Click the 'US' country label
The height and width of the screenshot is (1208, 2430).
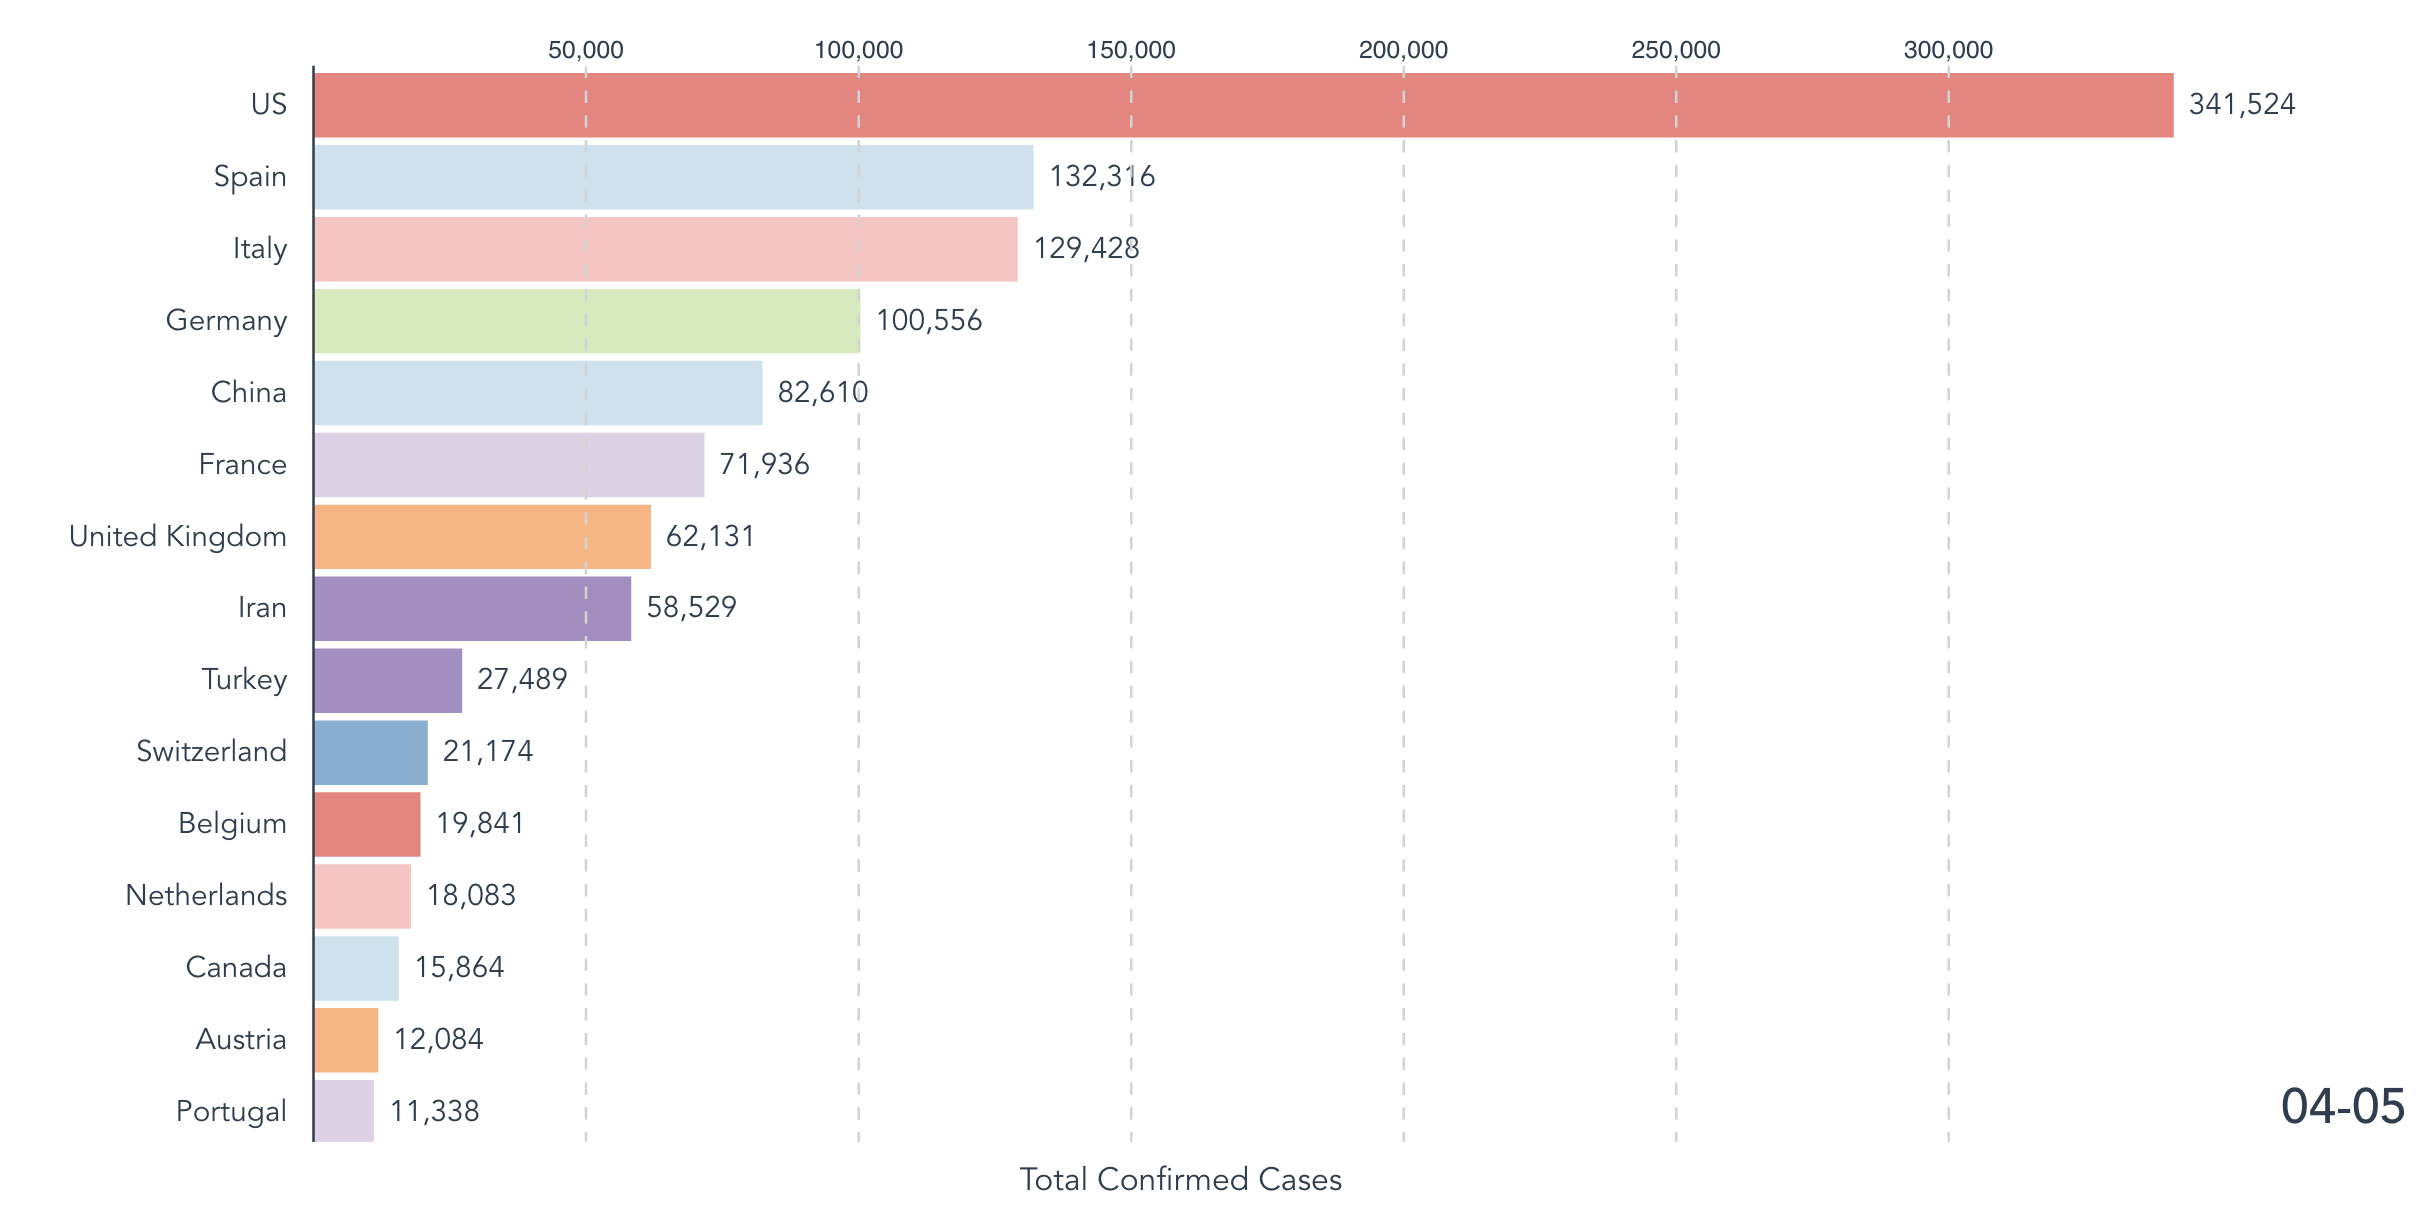pyautogui.click(x=269, y=104)
